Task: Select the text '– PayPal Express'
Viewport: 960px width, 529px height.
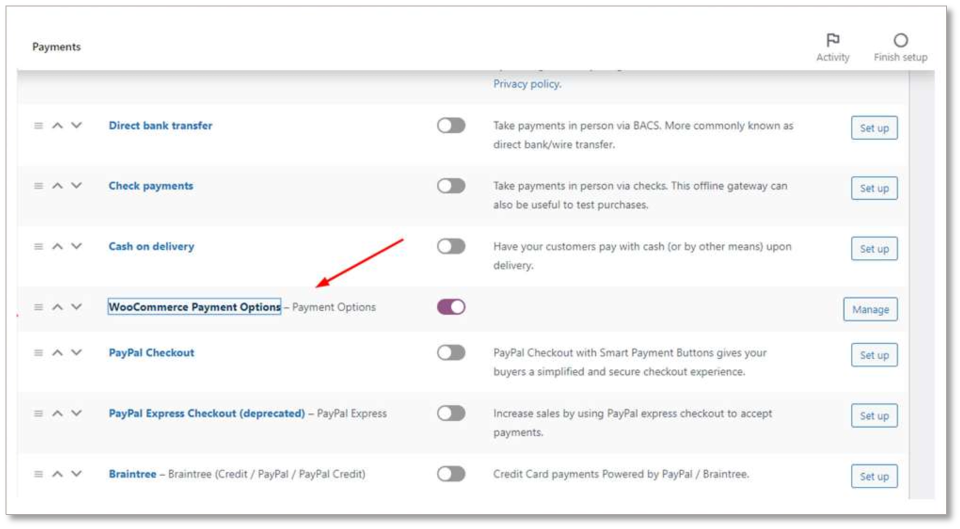Action: [348, 413]
